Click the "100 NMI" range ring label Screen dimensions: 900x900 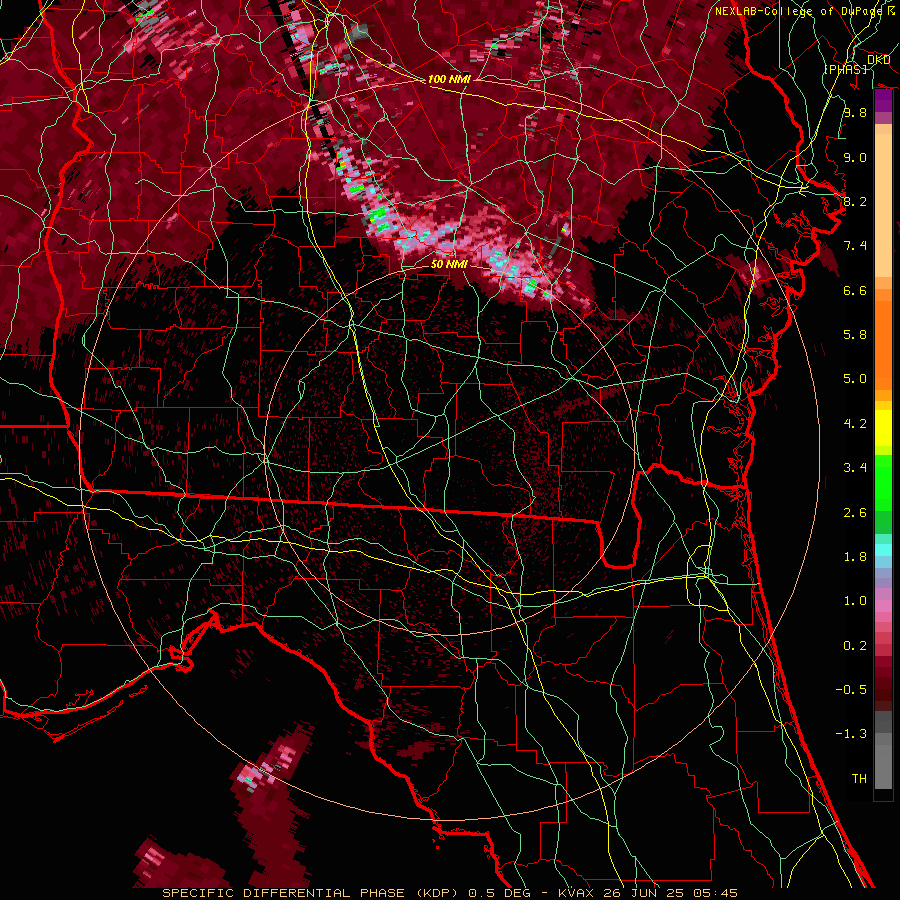[449, 79]
